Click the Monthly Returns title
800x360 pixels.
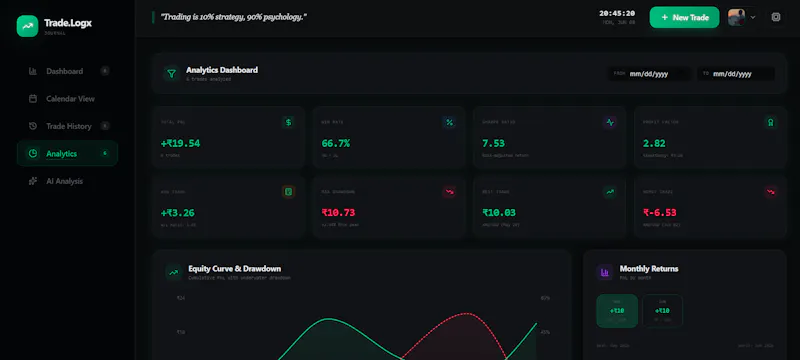coord(649,269)
